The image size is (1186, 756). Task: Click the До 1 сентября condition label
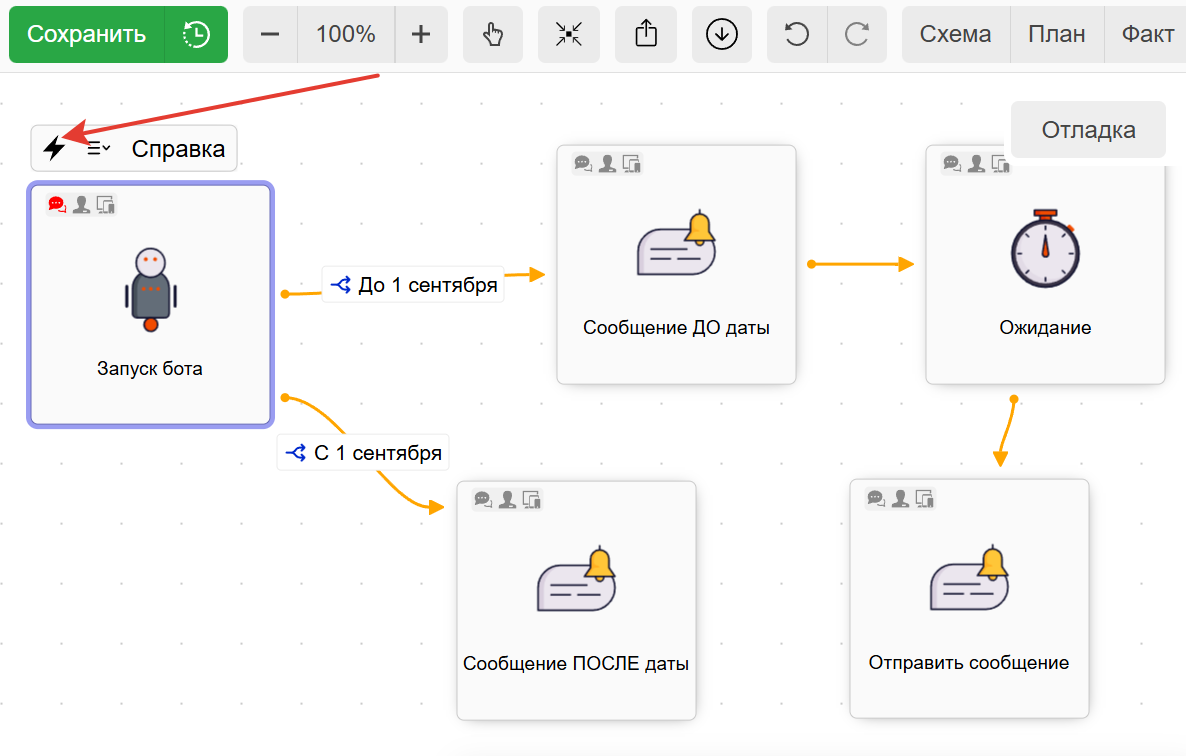click(x=414, y=285)
